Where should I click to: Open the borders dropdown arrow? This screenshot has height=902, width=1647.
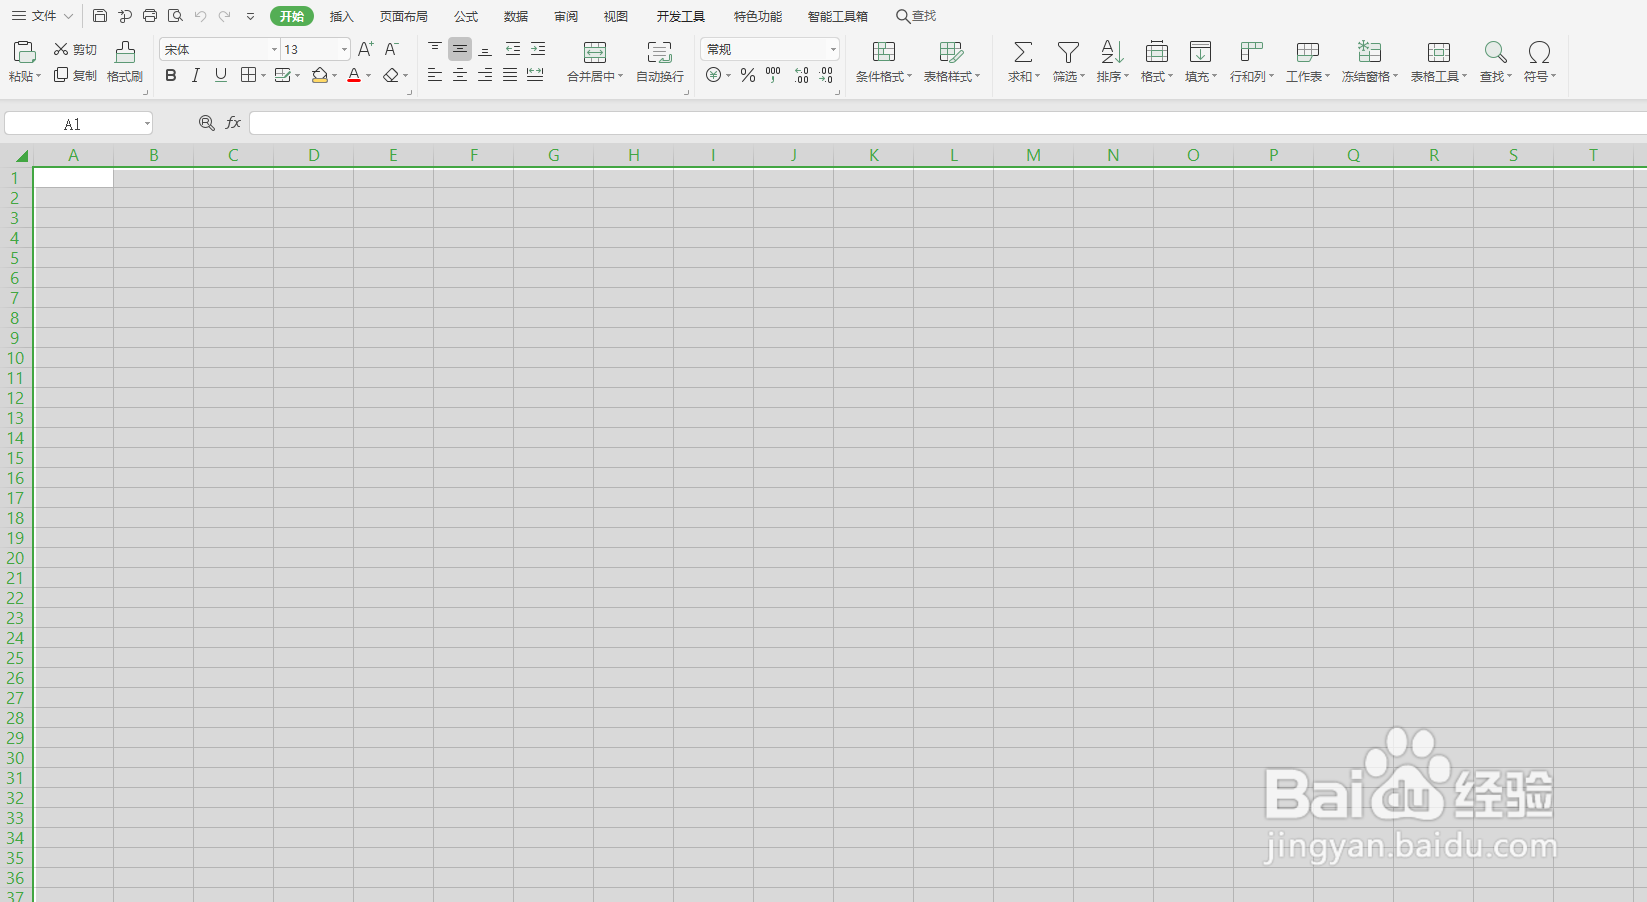click(x=263, y=76)
